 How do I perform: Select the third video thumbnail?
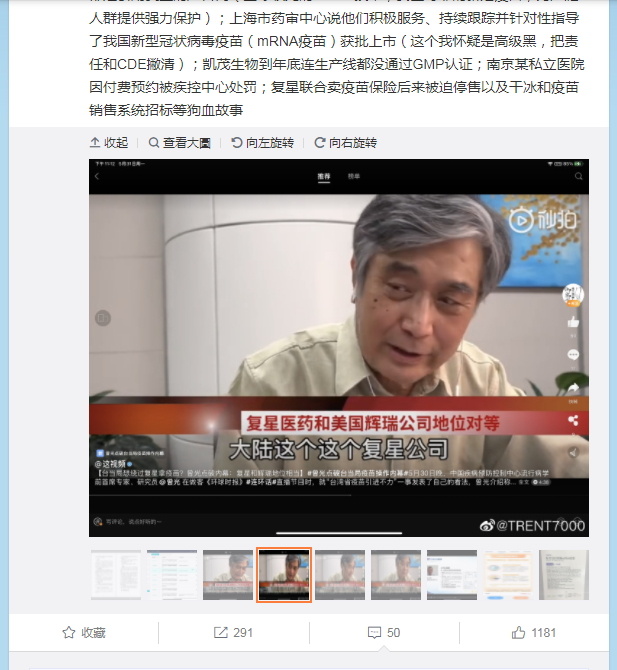tap(228, 575)
